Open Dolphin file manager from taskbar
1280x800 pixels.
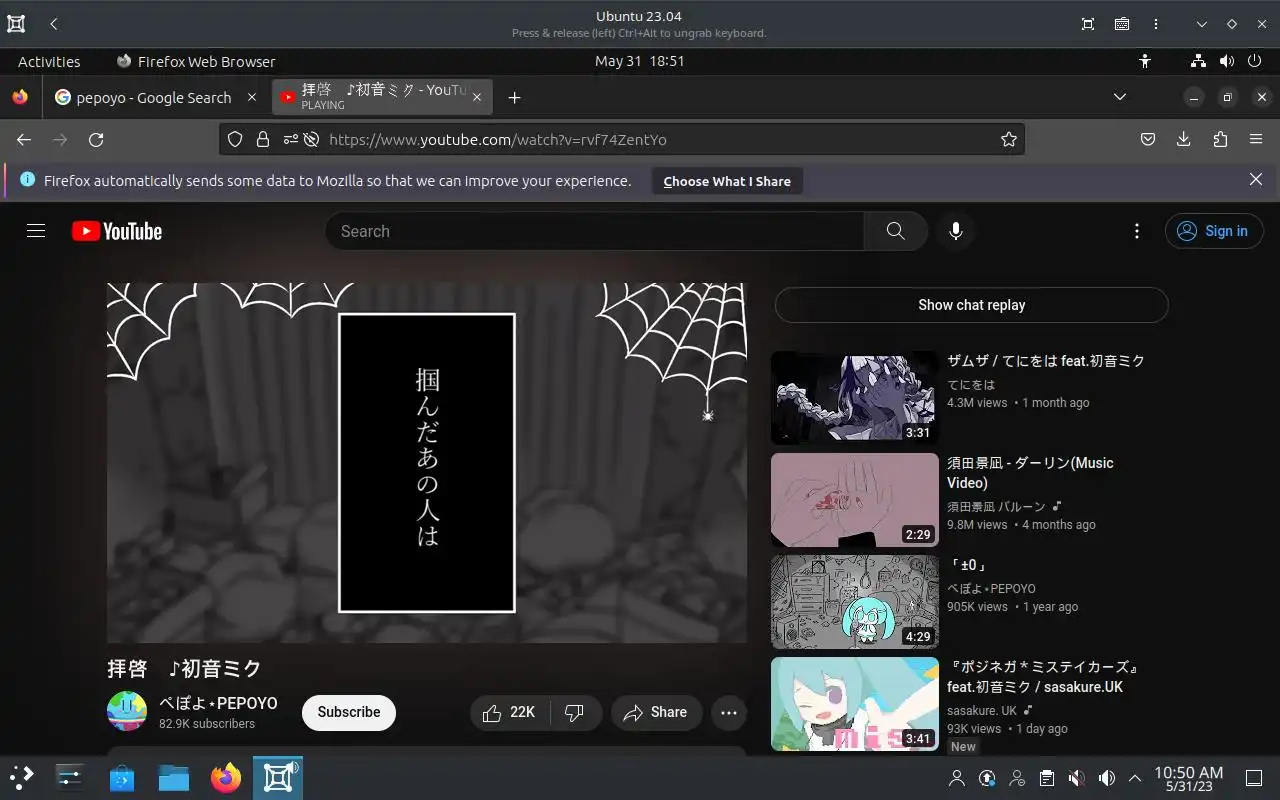(174, 777)
